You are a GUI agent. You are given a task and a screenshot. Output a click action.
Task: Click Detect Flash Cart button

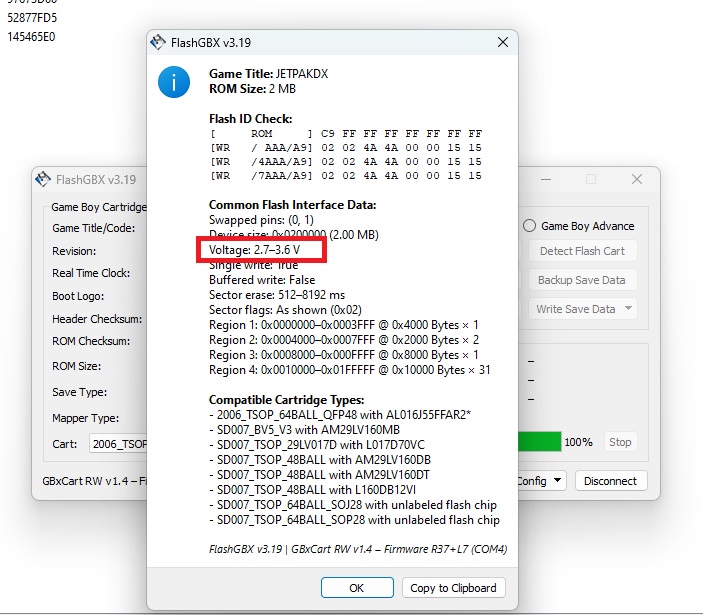point(582,251)
